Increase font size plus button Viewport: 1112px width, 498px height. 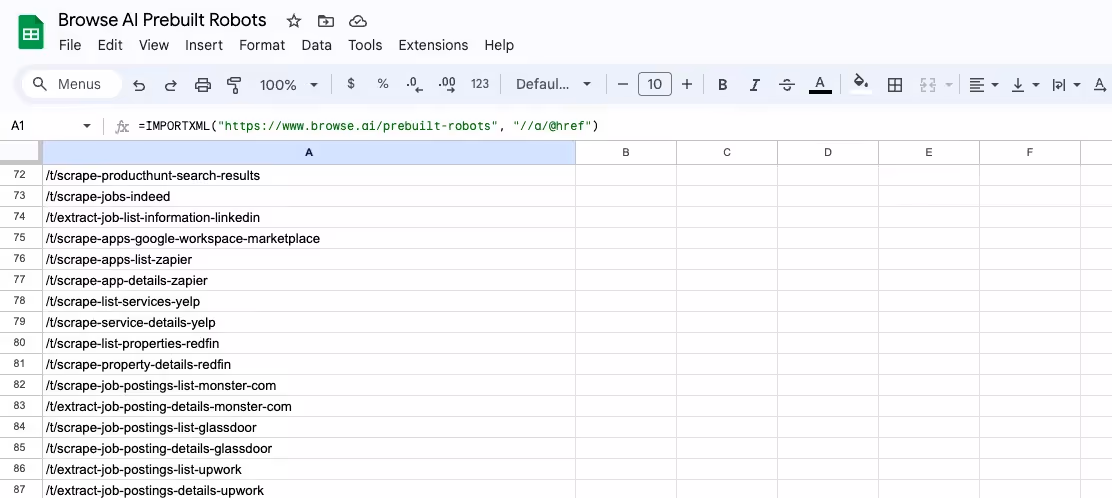pos(686,84)
